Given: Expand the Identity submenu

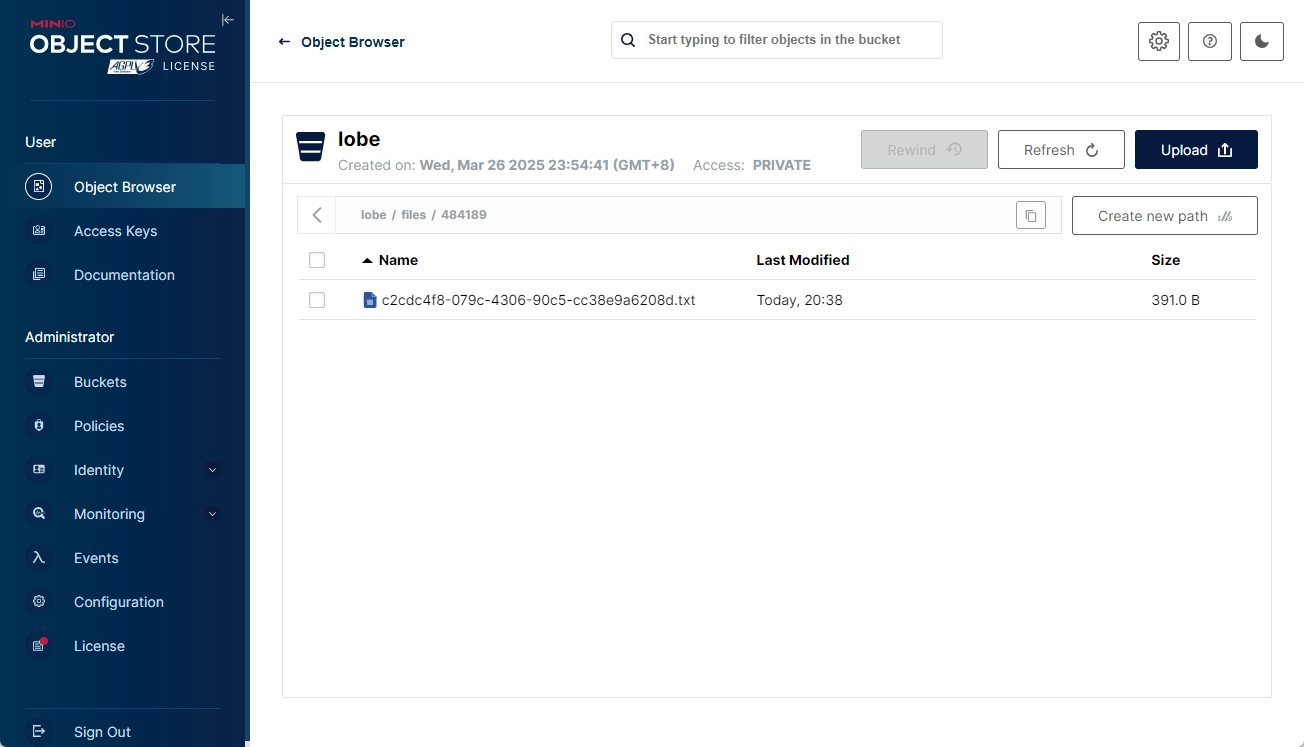Looking at the screenshot, I should click(212, 470).
